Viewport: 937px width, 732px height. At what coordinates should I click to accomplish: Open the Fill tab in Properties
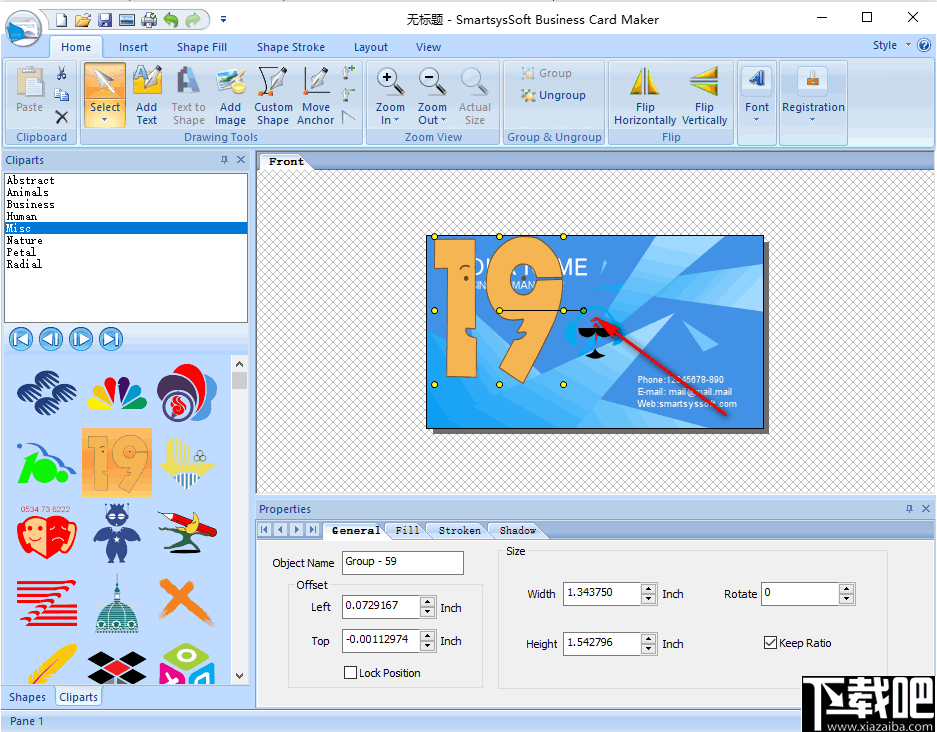(406, 530)
